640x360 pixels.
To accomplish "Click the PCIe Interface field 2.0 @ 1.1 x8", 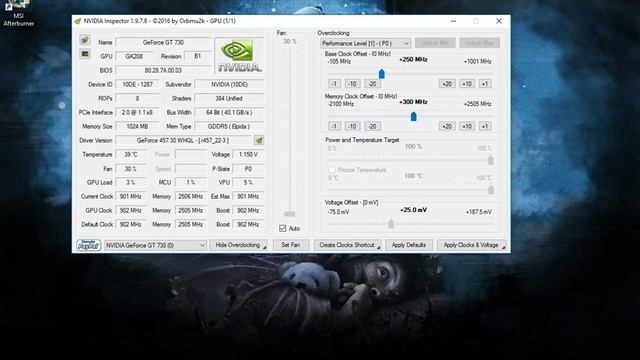I will (138, 112).
